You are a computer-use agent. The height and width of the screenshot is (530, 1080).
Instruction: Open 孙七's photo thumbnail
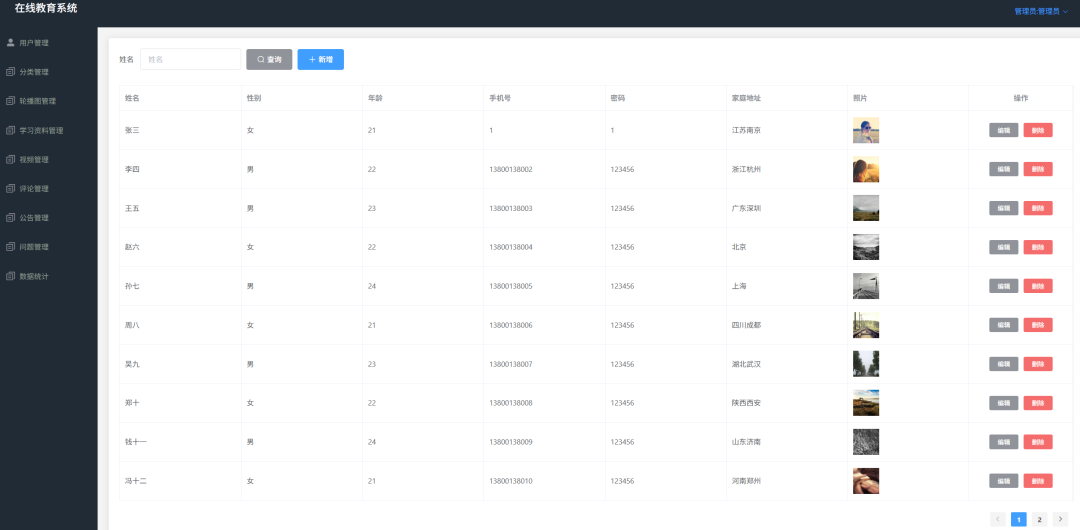click(866, 286)
